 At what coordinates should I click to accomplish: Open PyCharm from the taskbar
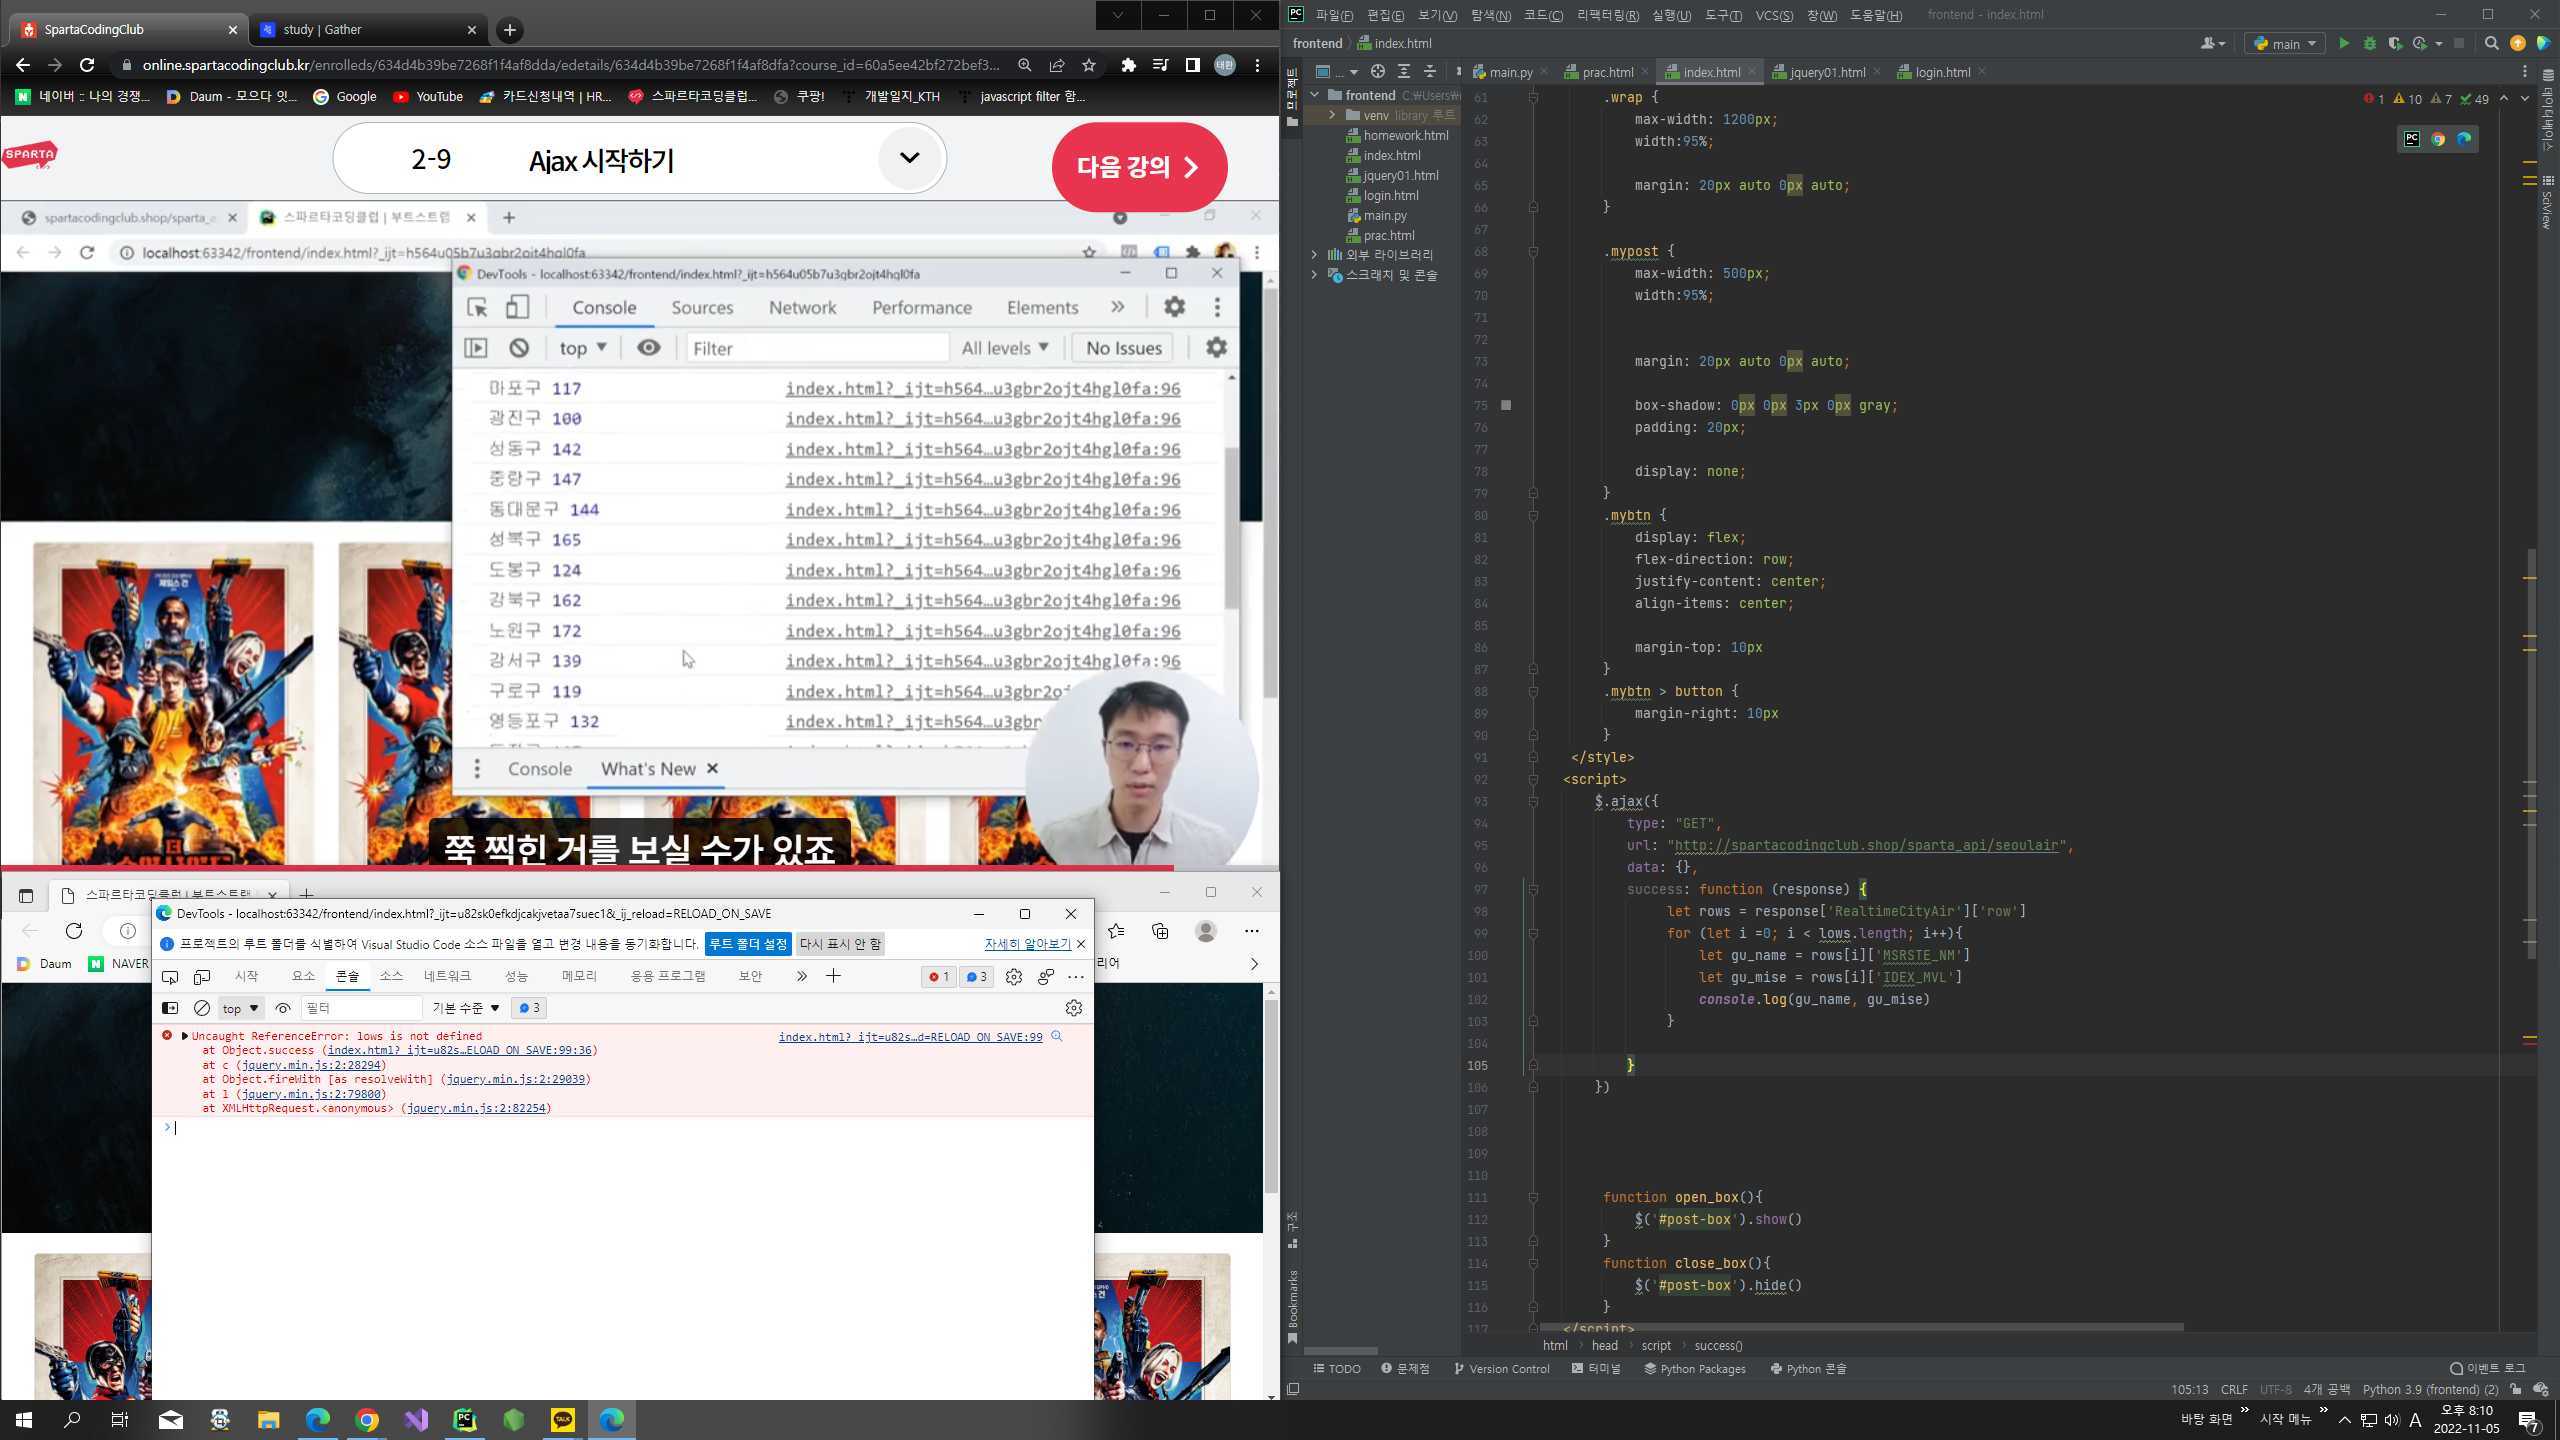(465, 1420)
